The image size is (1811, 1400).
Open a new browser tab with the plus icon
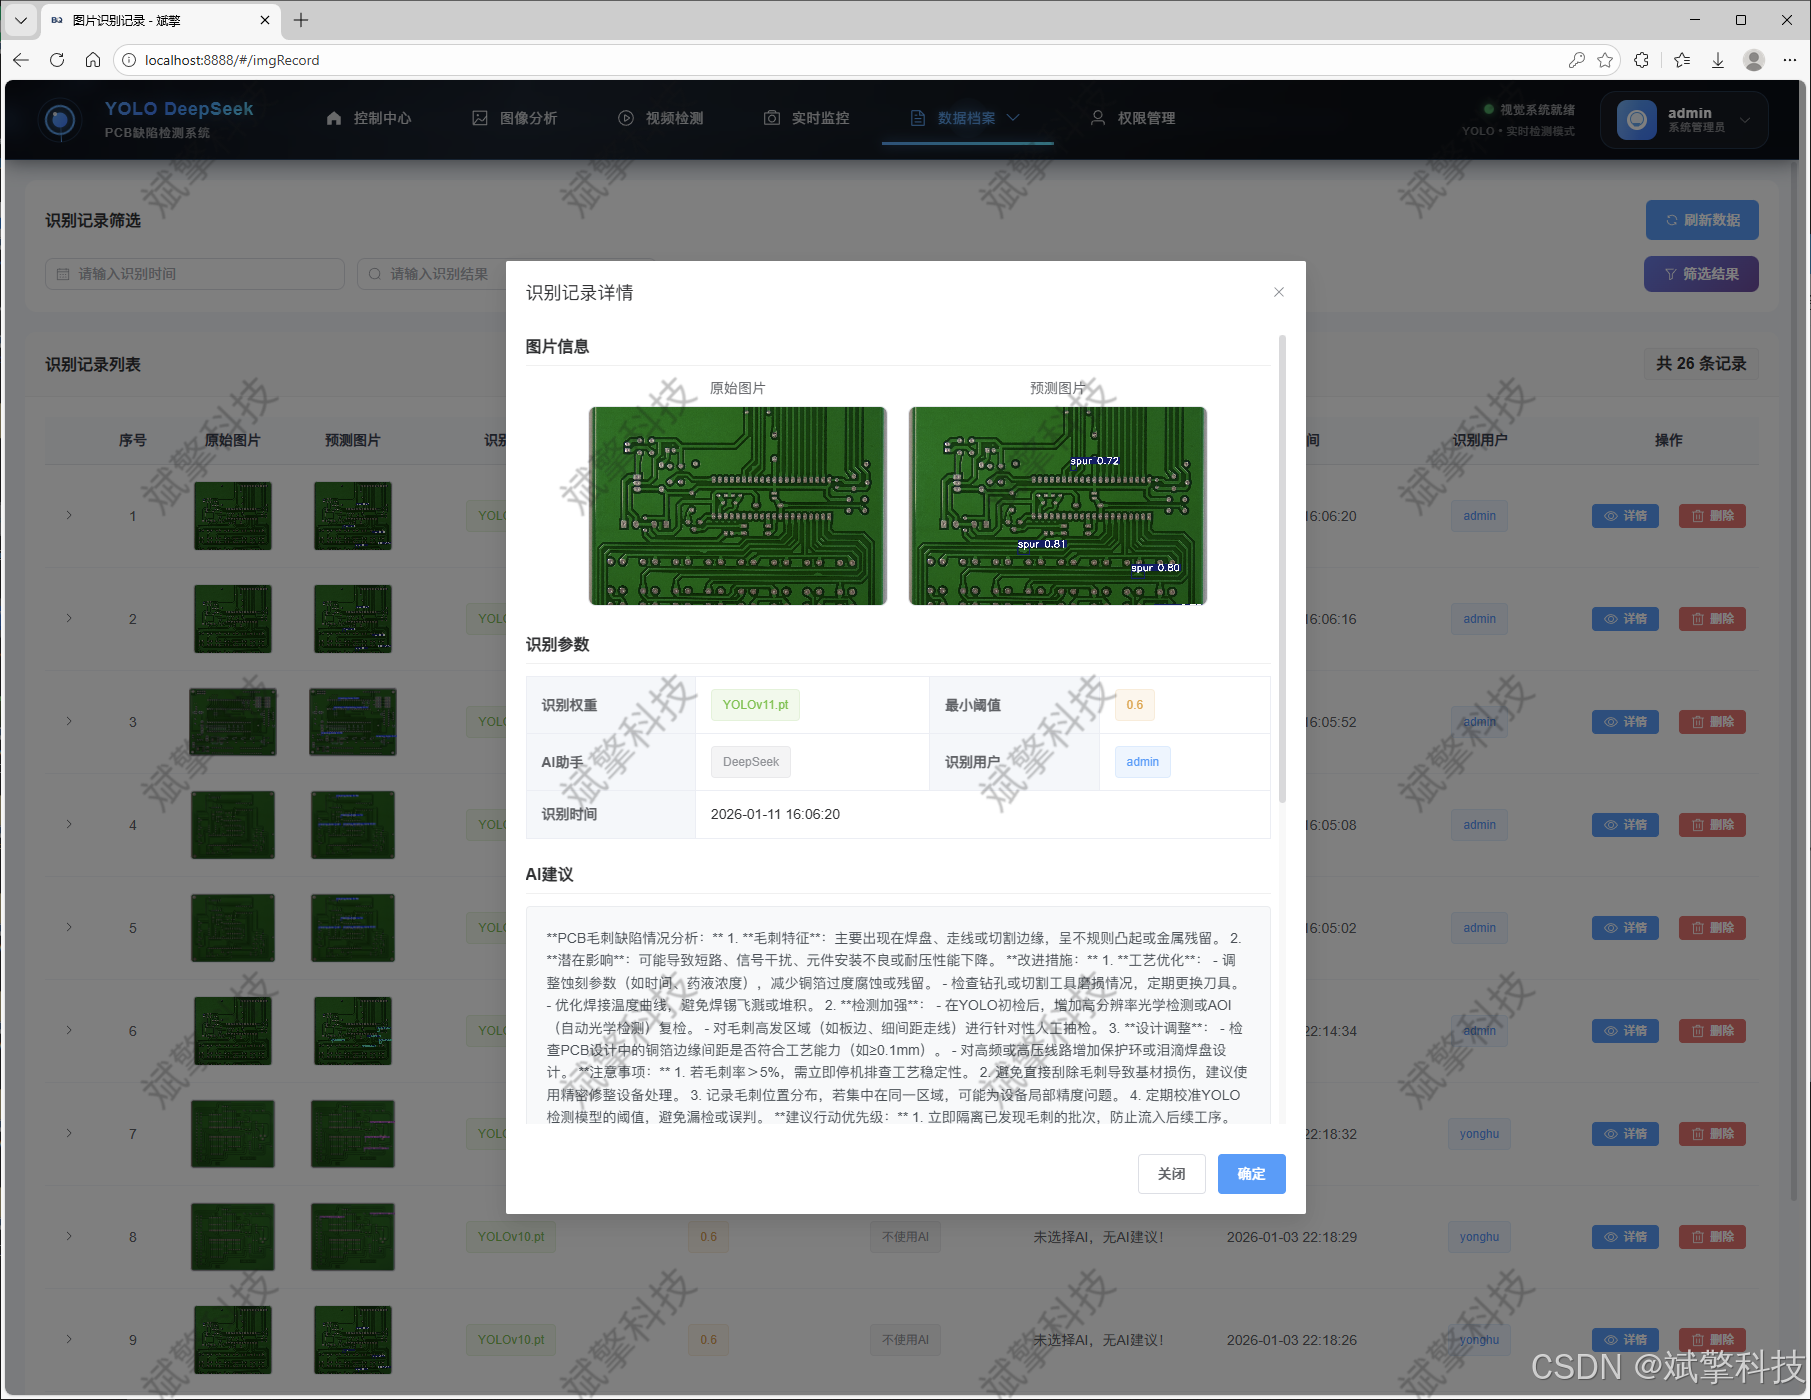301,20
